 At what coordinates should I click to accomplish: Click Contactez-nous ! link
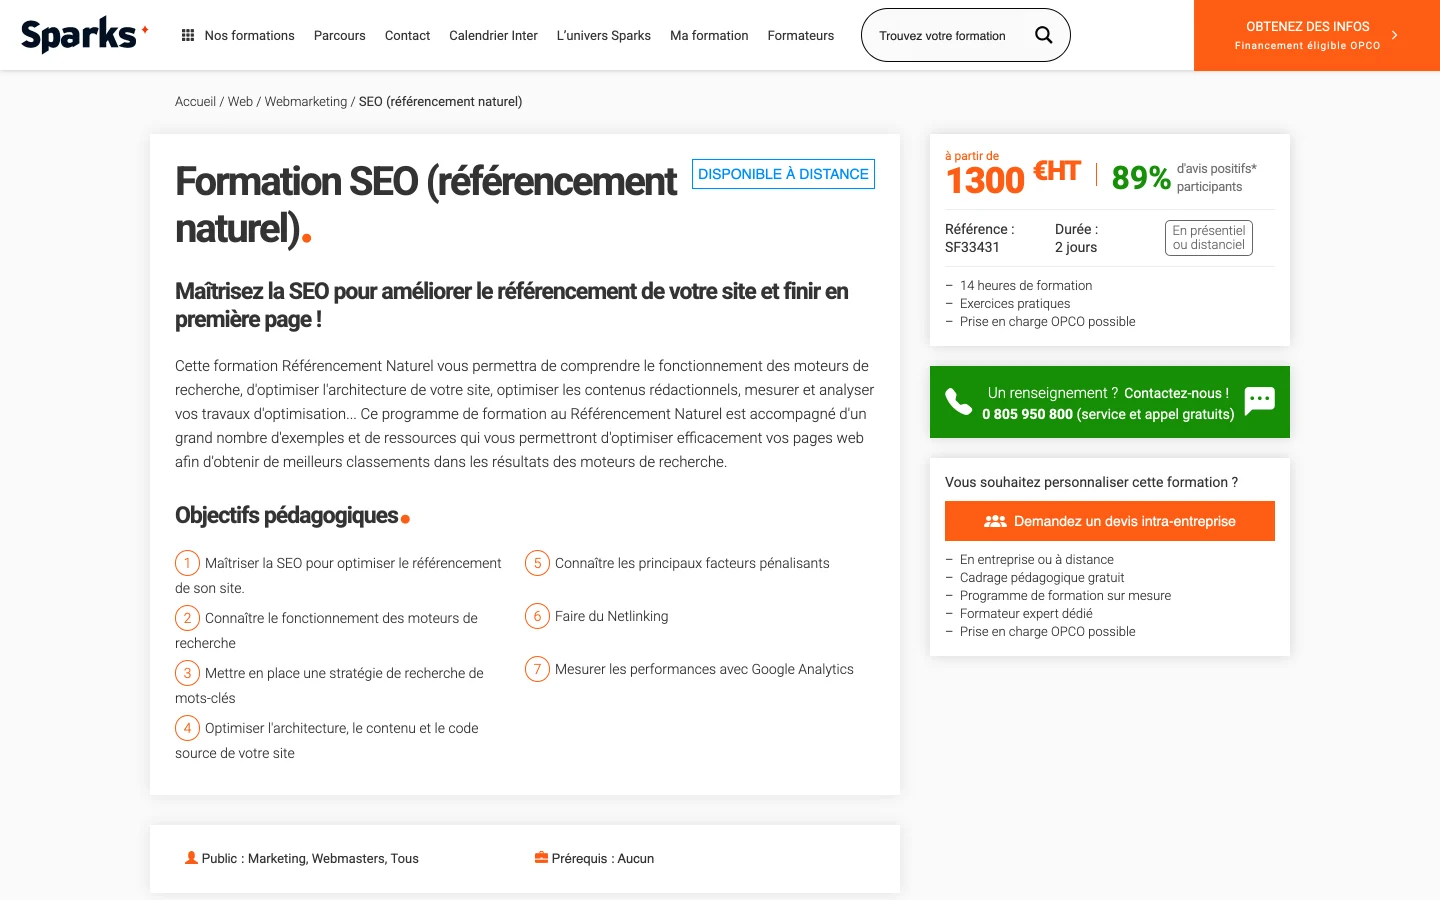pyautogui.click(x=1176, y=393)
